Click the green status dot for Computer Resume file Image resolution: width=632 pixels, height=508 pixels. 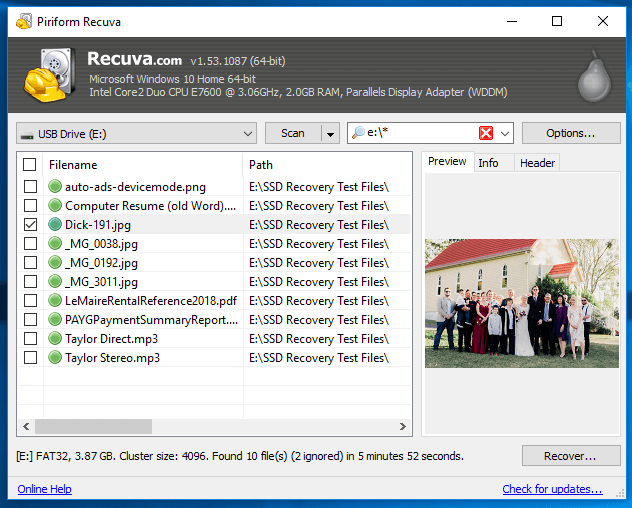[x=54, y=205]
